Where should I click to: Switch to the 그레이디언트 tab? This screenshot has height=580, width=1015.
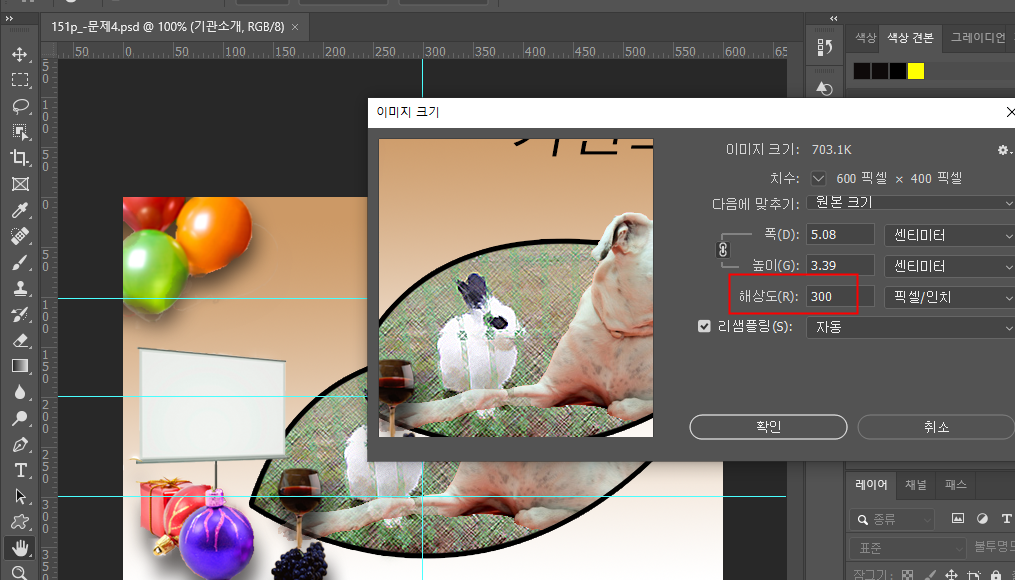[977, 38]
